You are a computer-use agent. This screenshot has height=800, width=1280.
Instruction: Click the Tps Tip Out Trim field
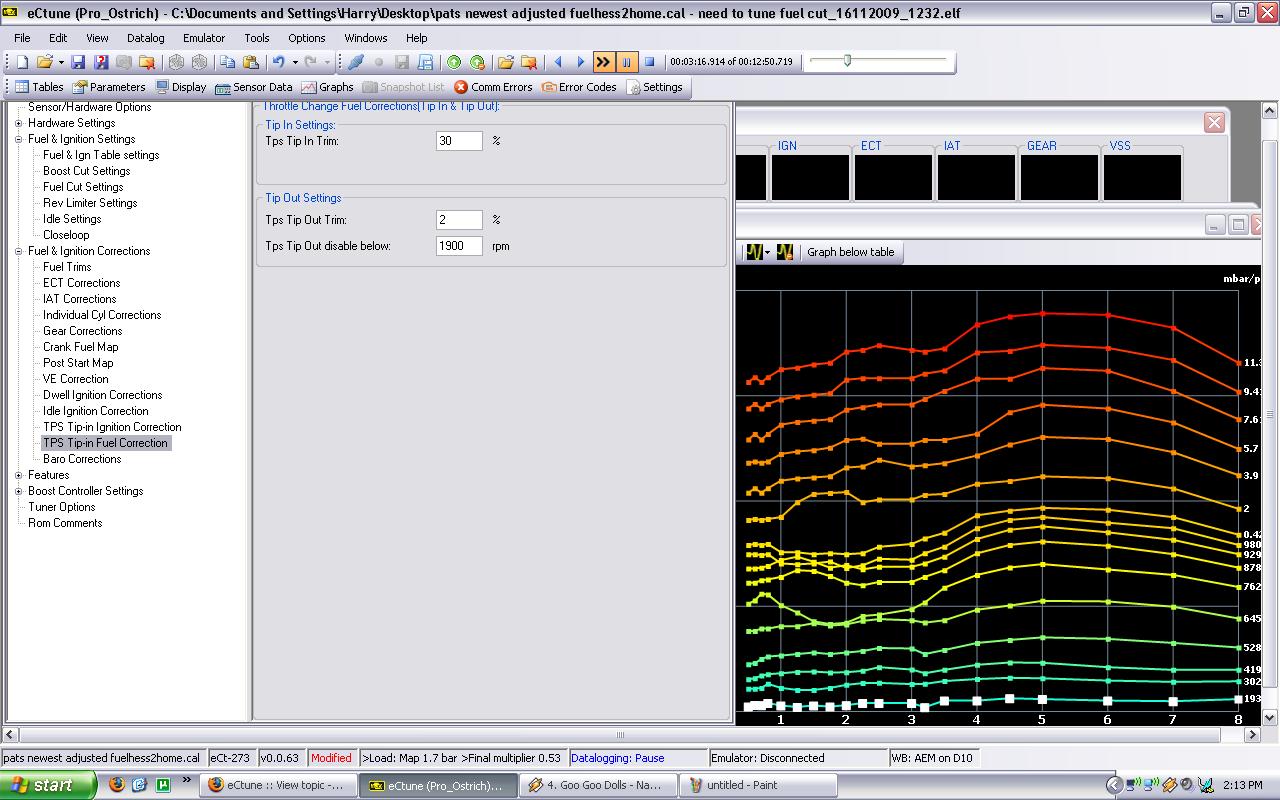[460, 220]
